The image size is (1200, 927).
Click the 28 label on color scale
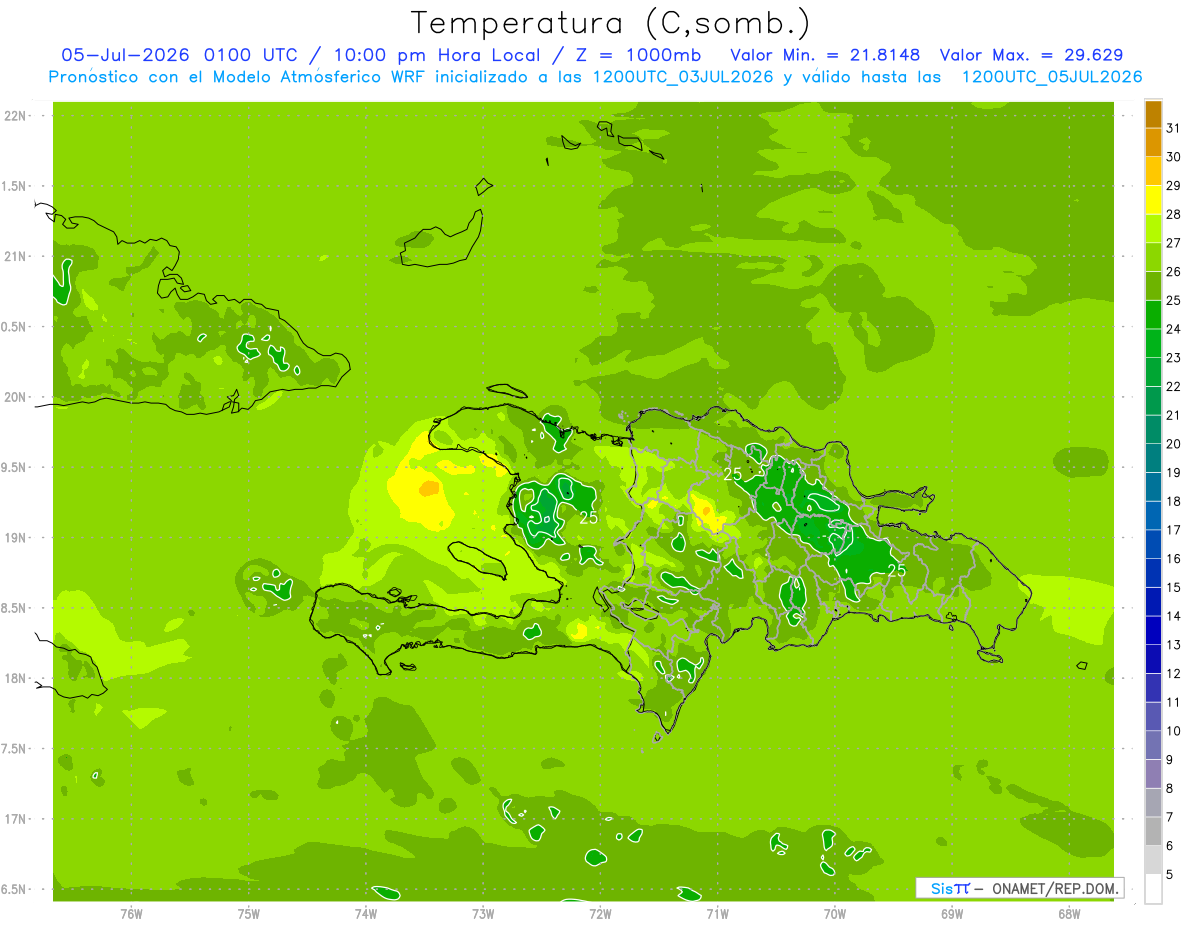coord(1174,214)
